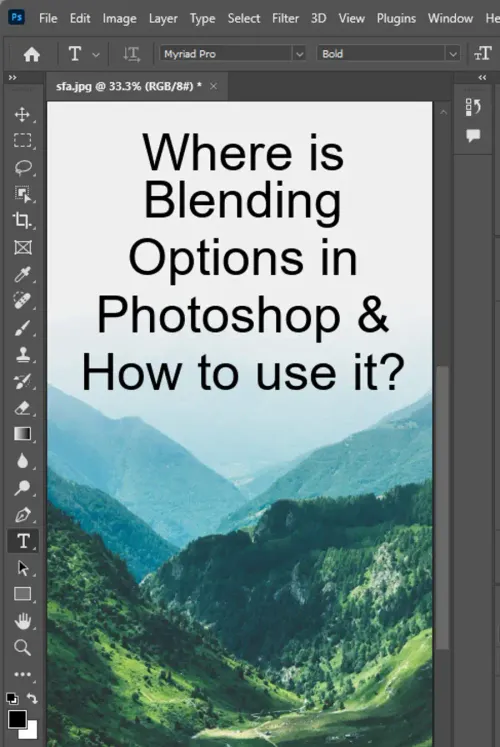Toggle text orientation button

[x=131, y=54]
